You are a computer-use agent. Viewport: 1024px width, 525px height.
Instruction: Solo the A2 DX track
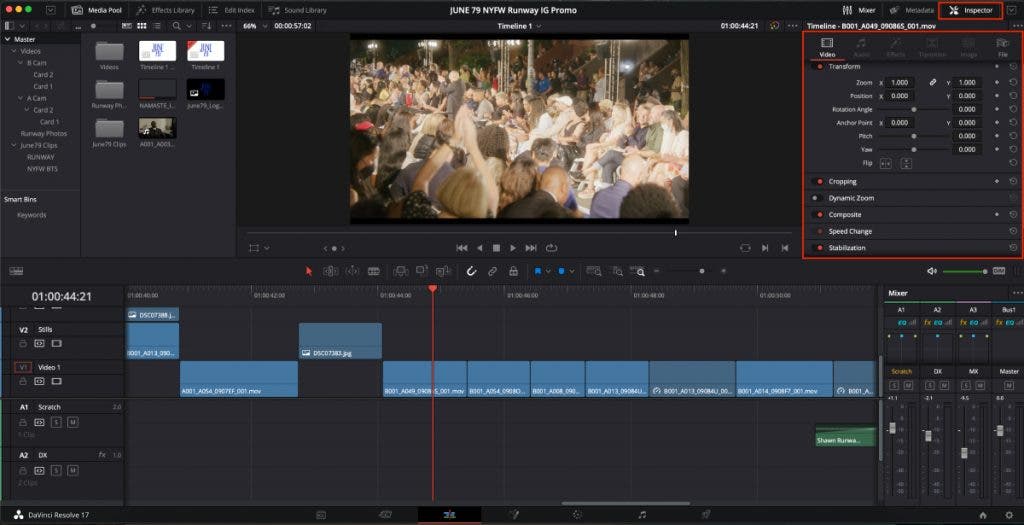pos(56,471)
